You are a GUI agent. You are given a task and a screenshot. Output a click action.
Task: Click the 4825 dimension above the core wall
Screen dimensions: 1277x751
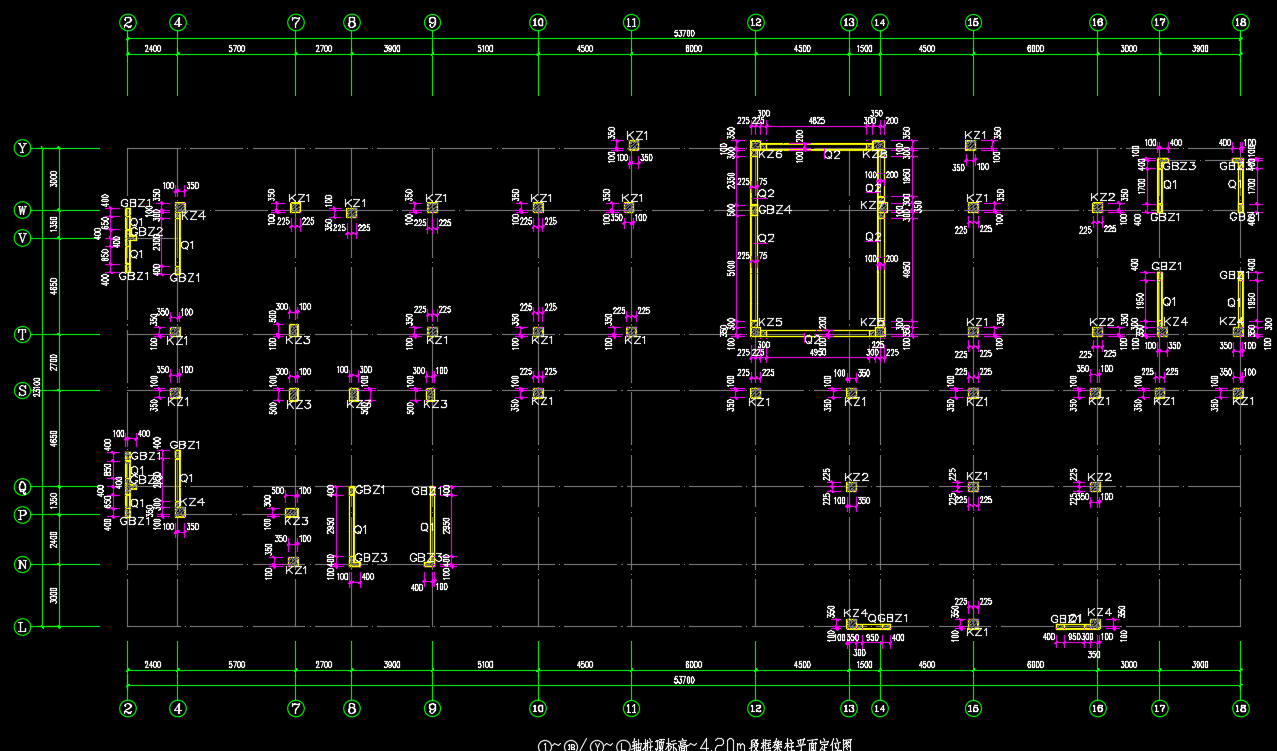[x=817, y=120]
